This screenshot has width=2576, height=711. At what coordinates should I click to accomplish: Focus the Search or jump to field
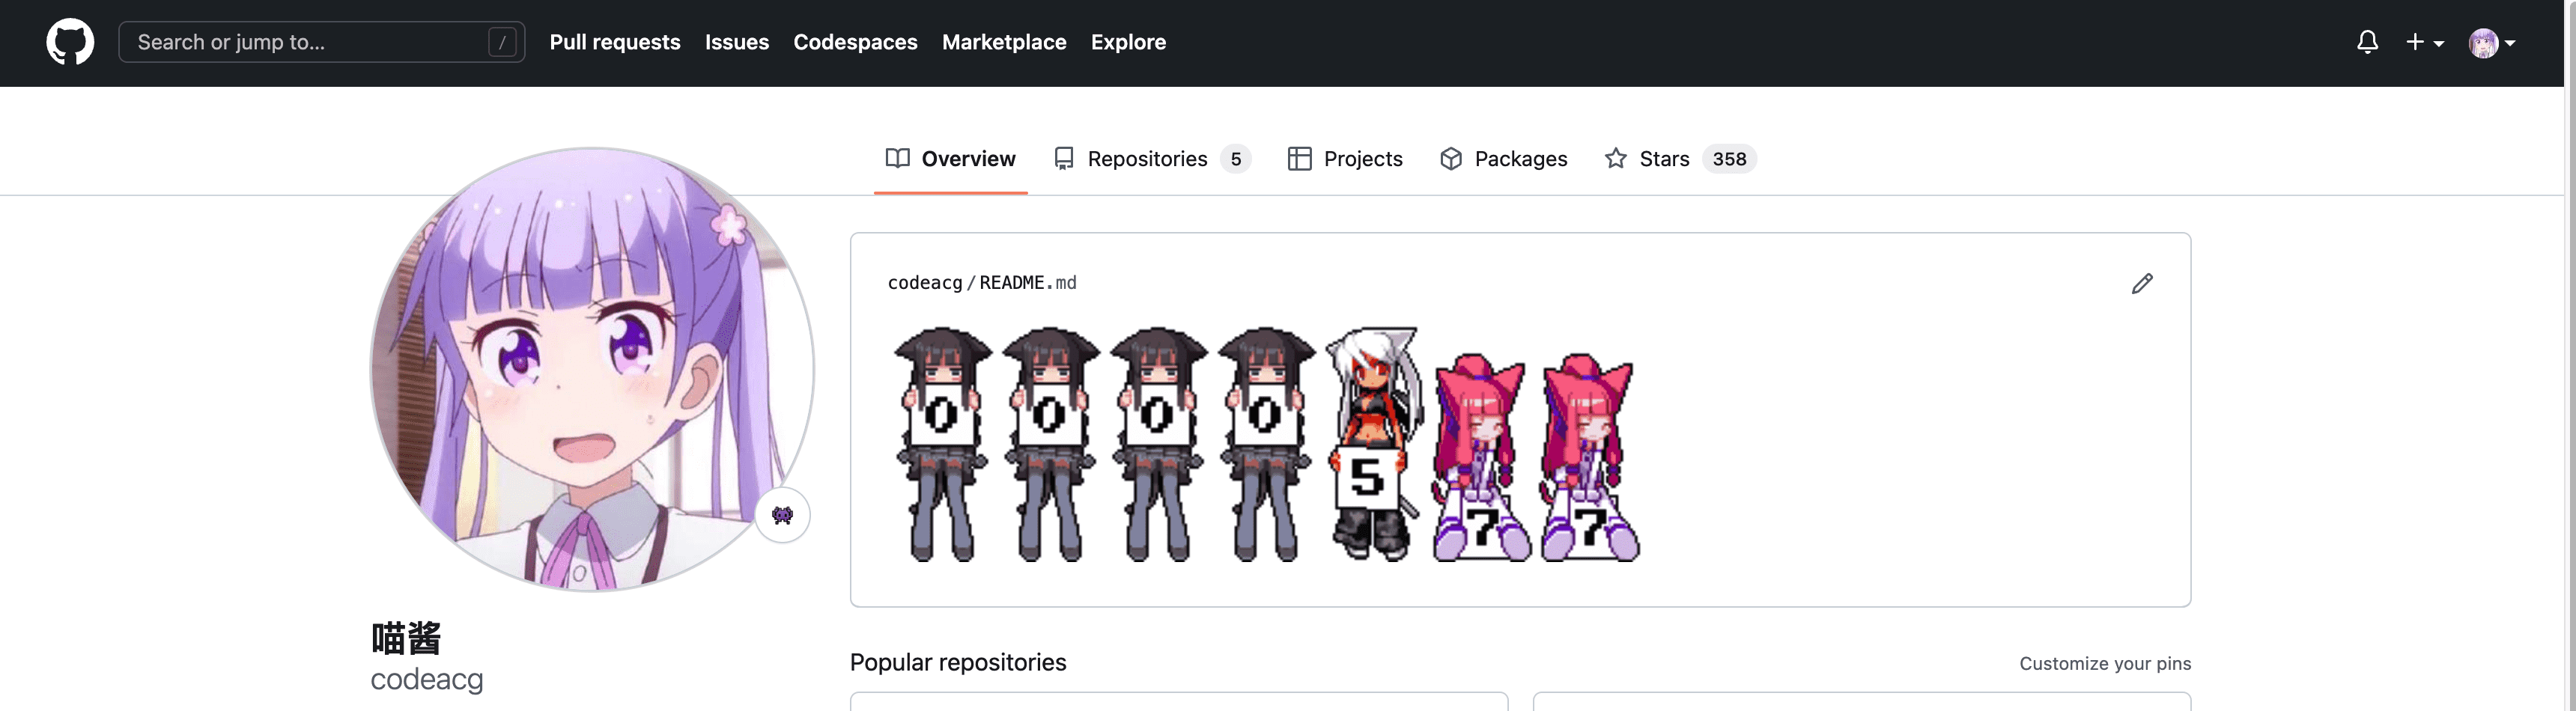pyautogui.click(x=321, y=42)
